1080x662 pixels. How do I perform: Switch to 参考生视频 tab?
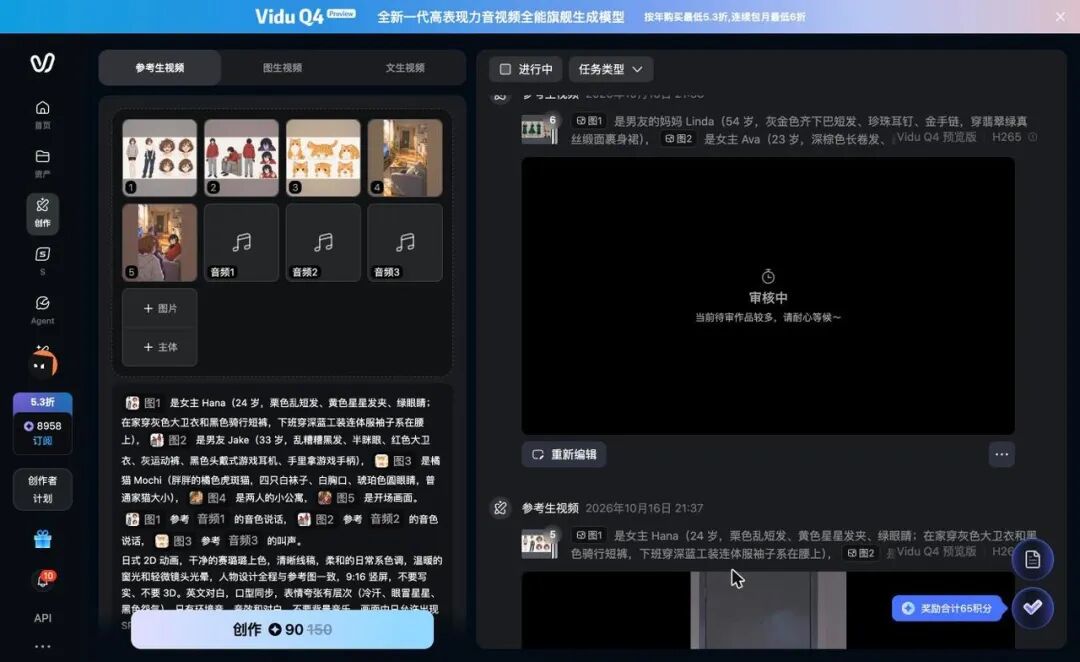160,68
